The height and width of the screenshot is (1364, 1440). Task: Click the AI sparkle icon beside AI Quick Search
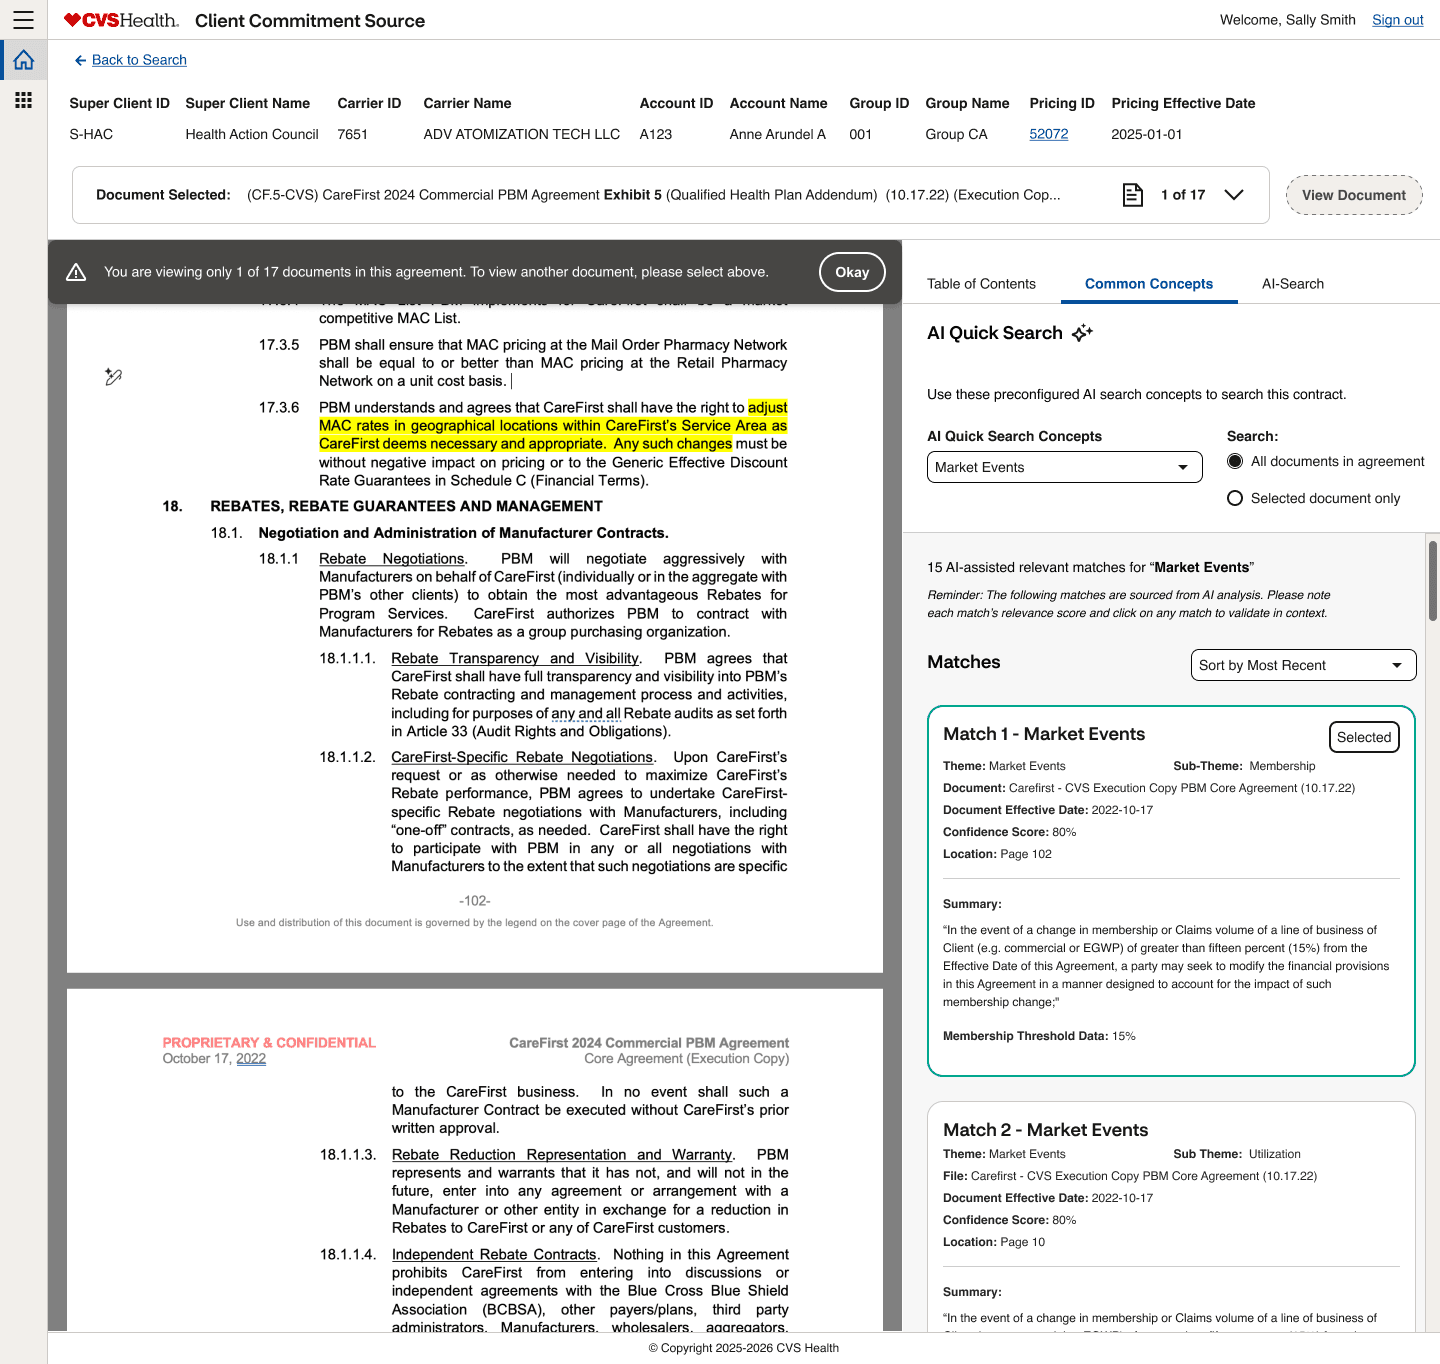point(1082,333)
